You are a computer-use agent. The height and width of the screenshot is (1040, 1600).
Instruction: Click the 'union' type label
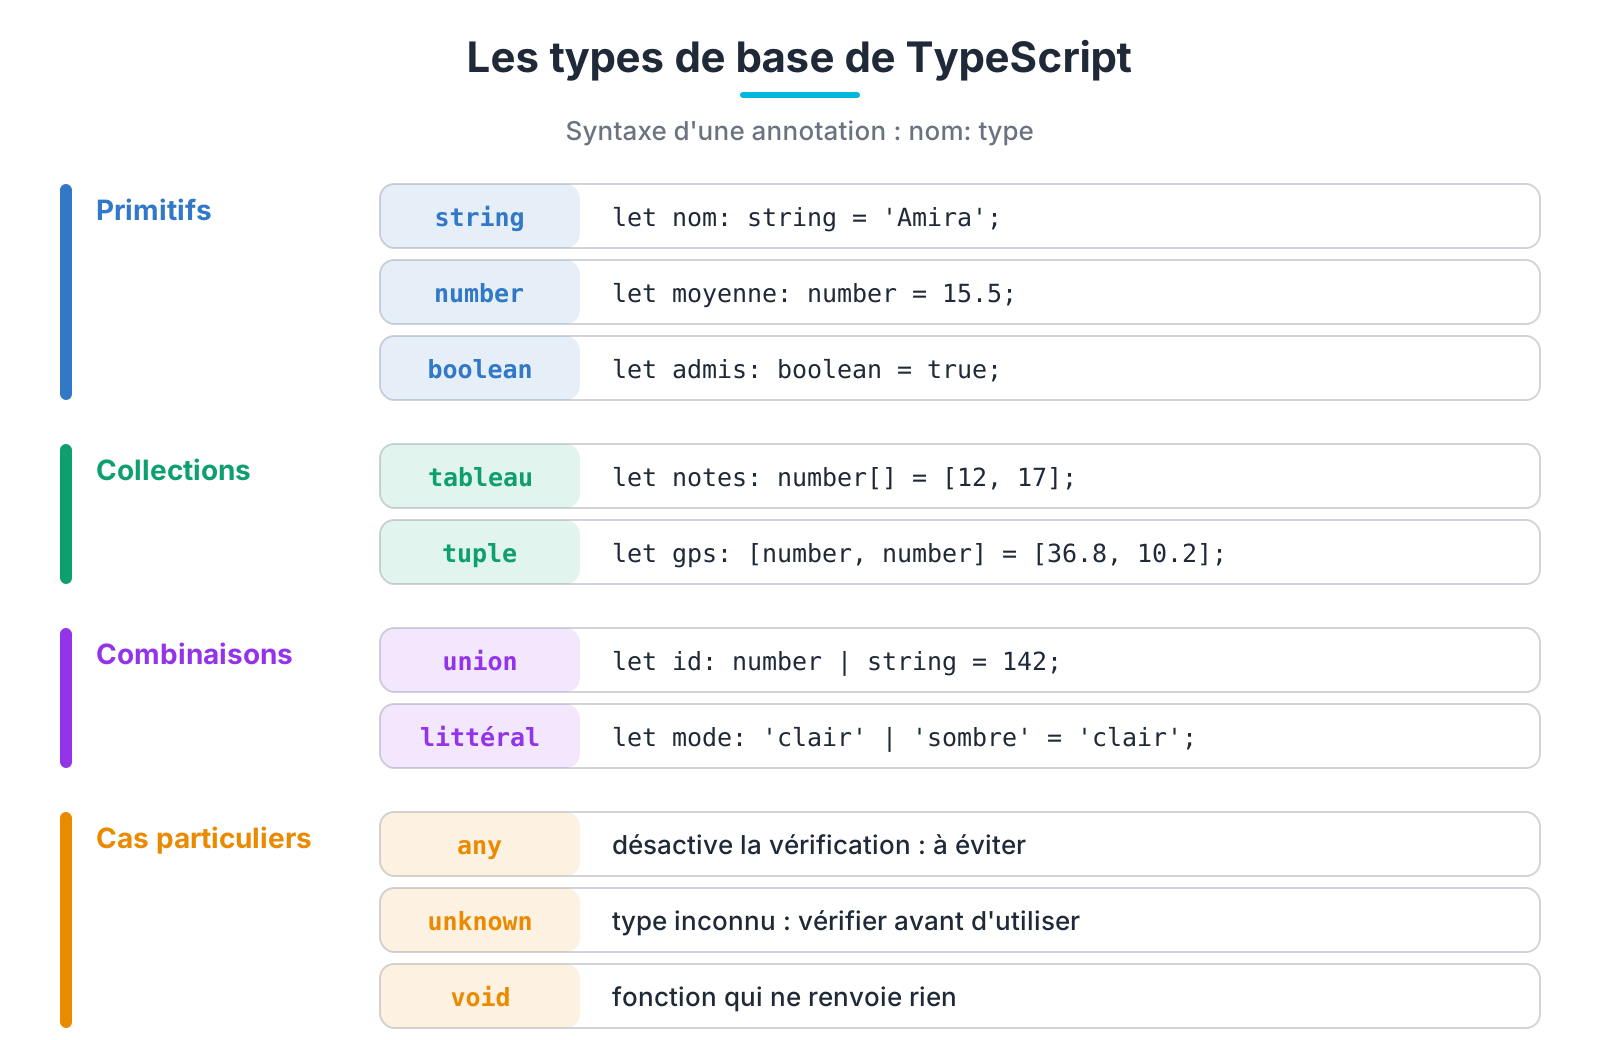click(x=480, y=660)
